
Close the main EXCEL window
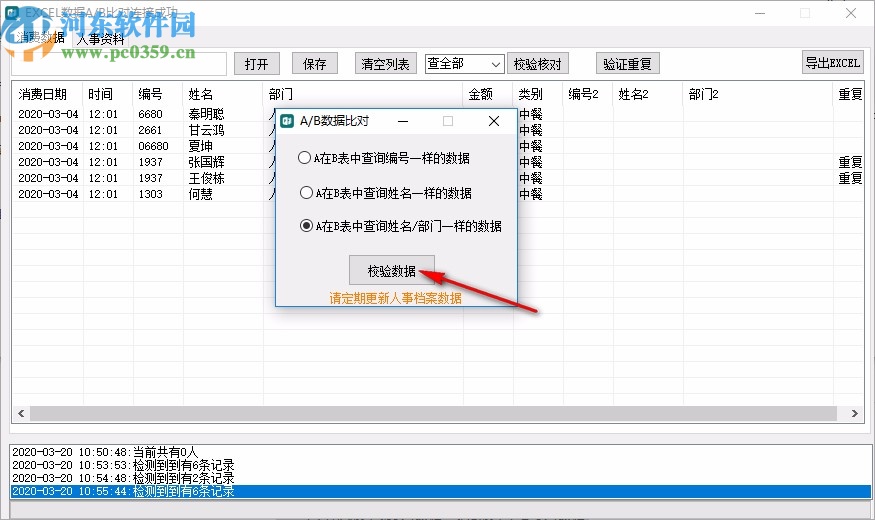(850, 13)
